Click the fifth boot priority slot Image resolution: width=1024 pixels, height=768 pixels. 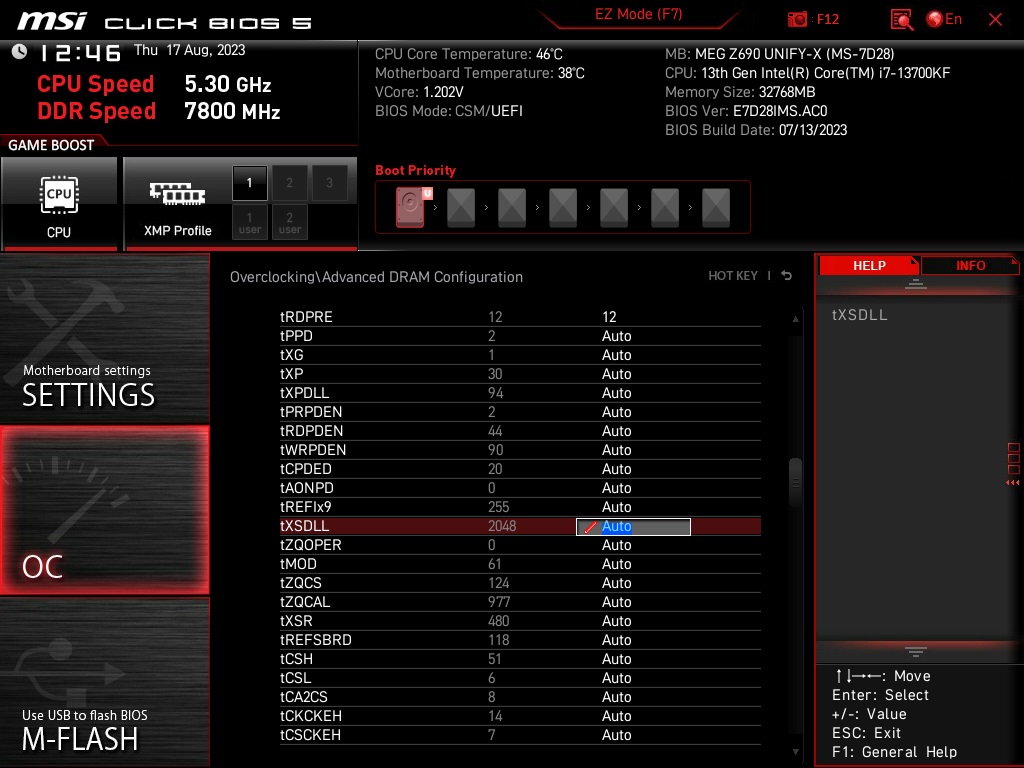pos(614,208)
